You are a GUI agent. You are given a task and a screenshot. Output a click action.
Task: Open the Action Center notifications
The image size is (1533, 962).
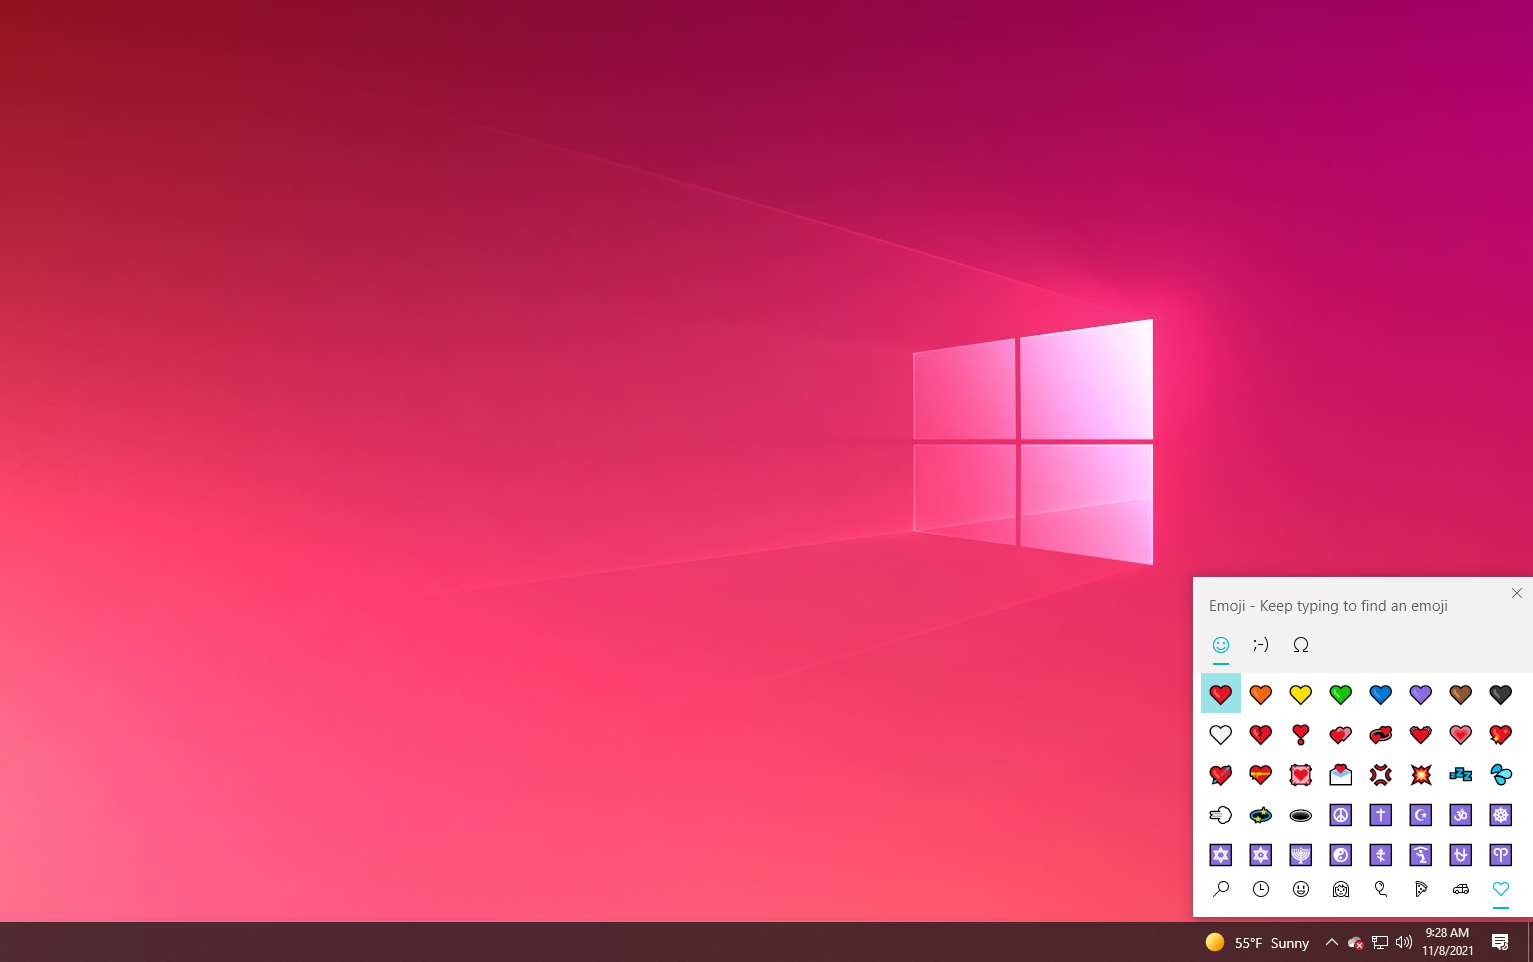(x=1500, y=942)
